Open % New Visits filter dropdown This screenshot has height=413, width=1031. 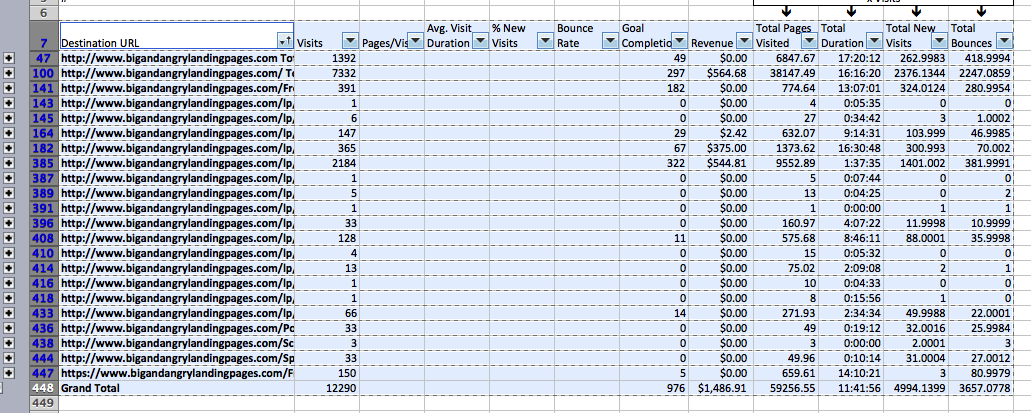(546, 42)
